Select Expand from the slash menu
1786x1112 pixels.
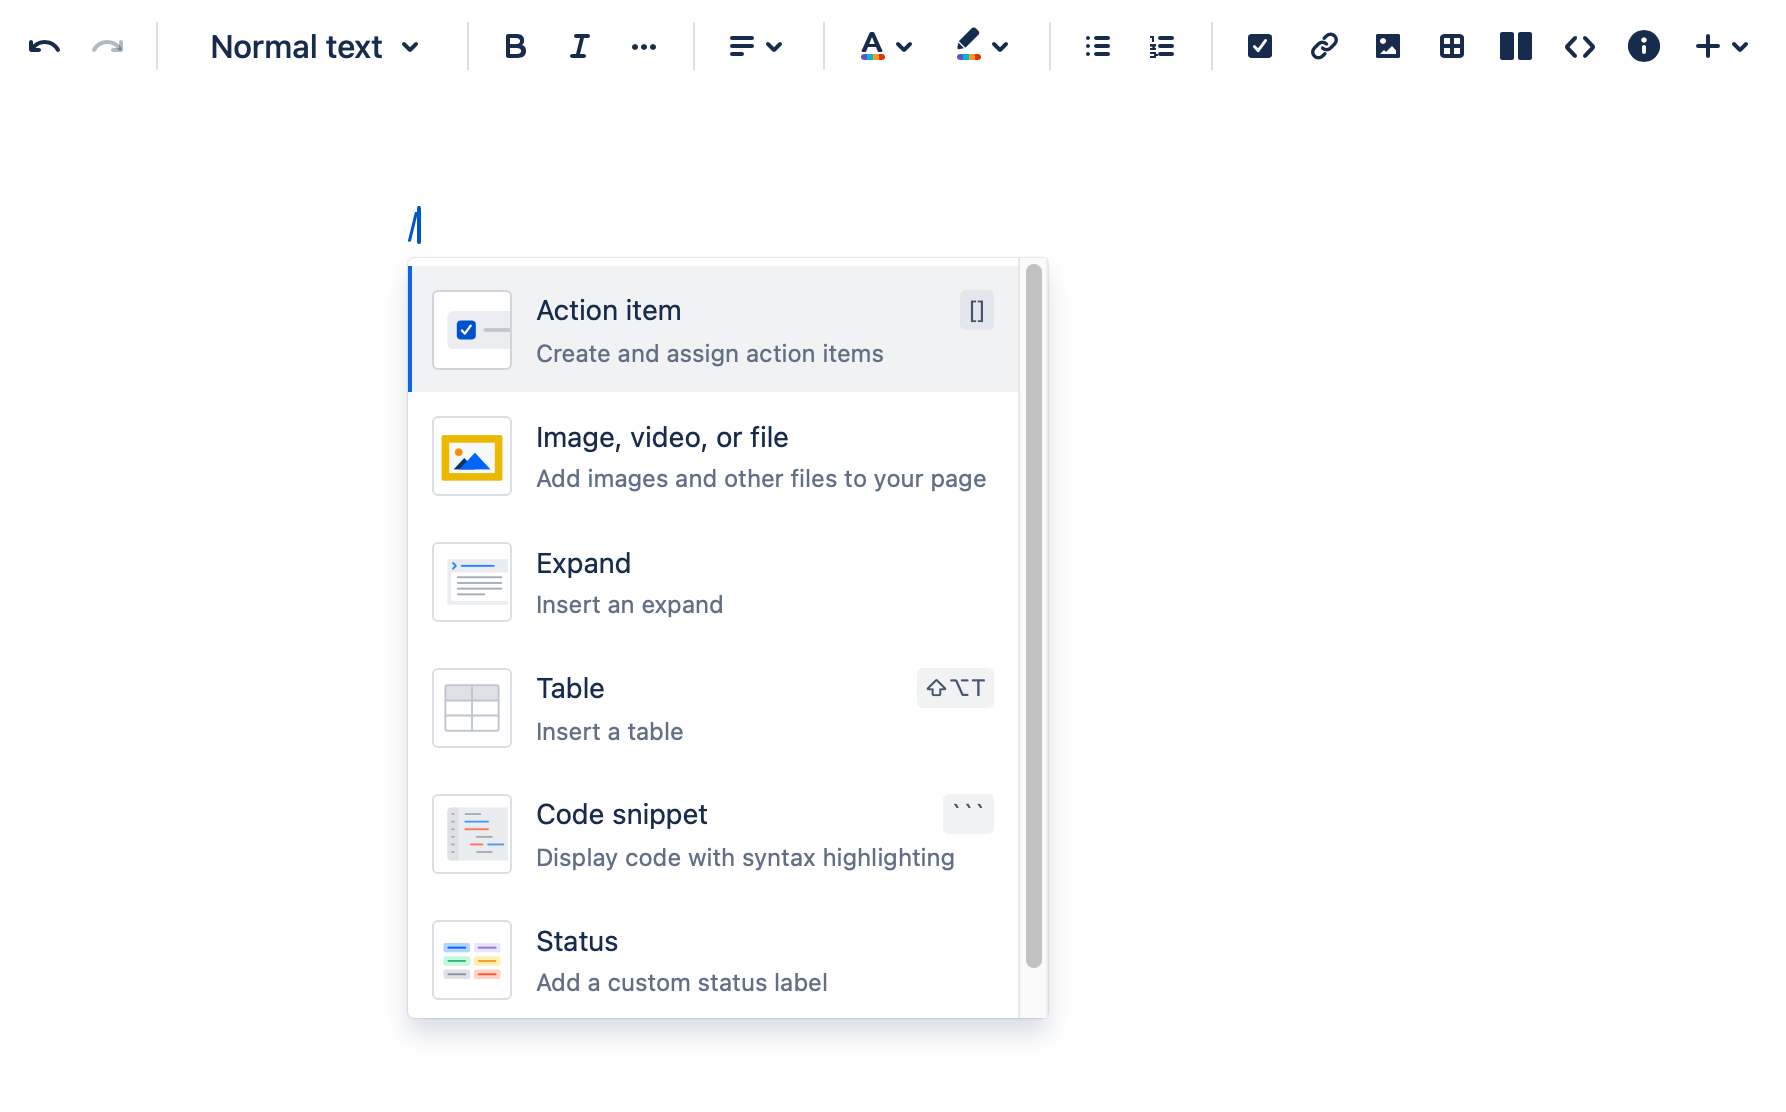[x=713, y=583]
